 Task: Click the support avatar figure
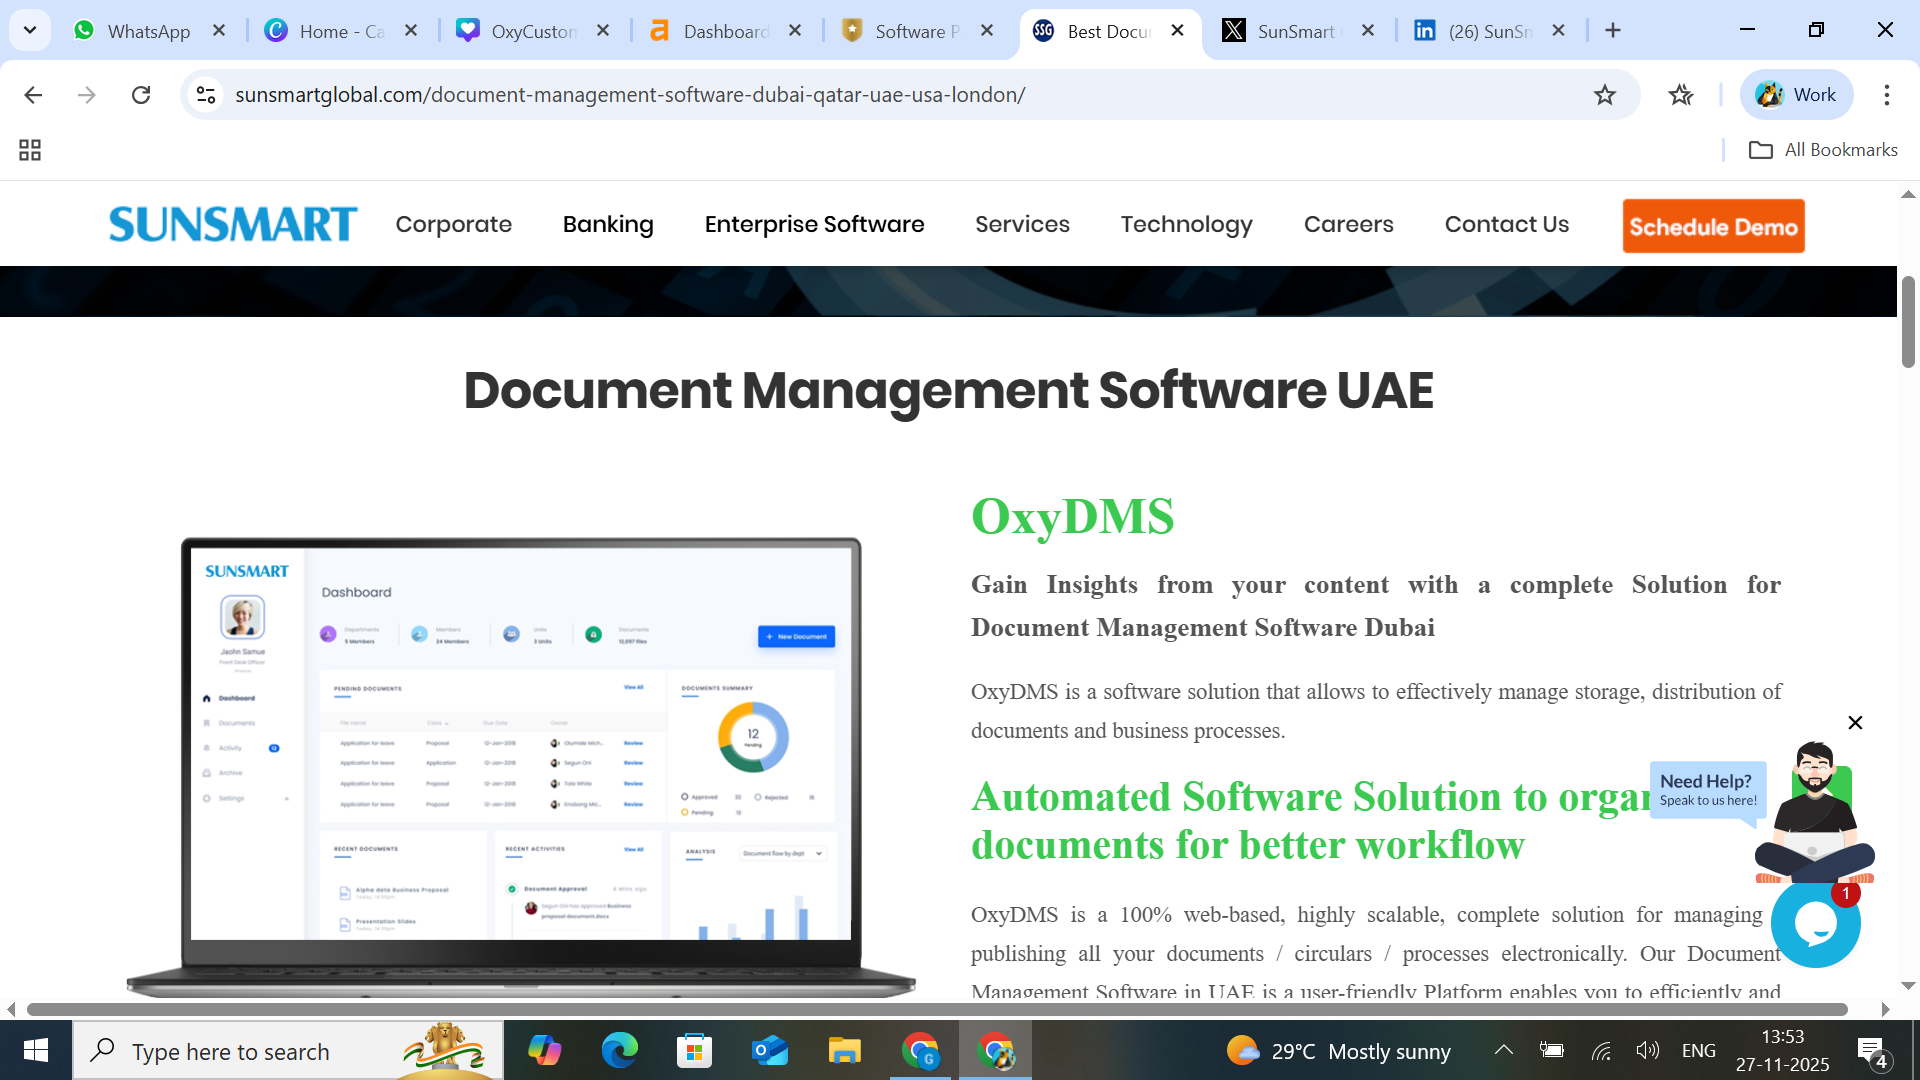point(1815,812)
